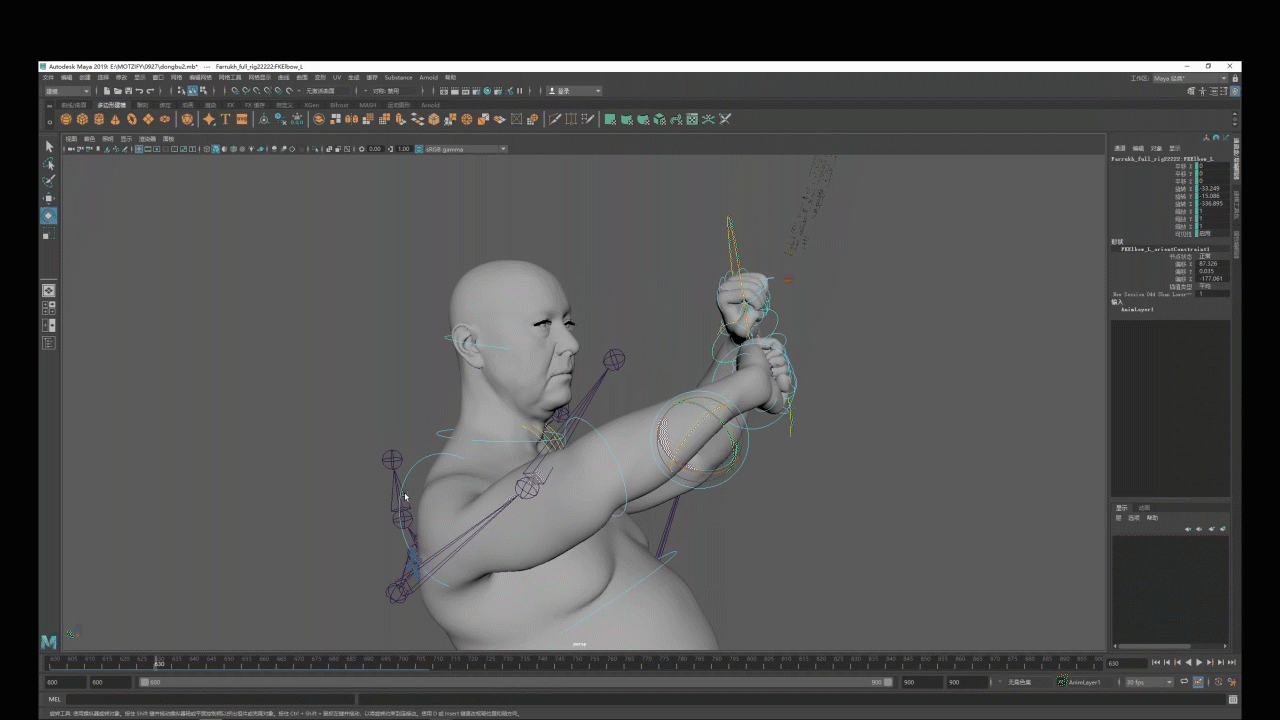The image size is (1280, 720).
Task: Toggle auto keyframe button
Action: coord(1197,682)
